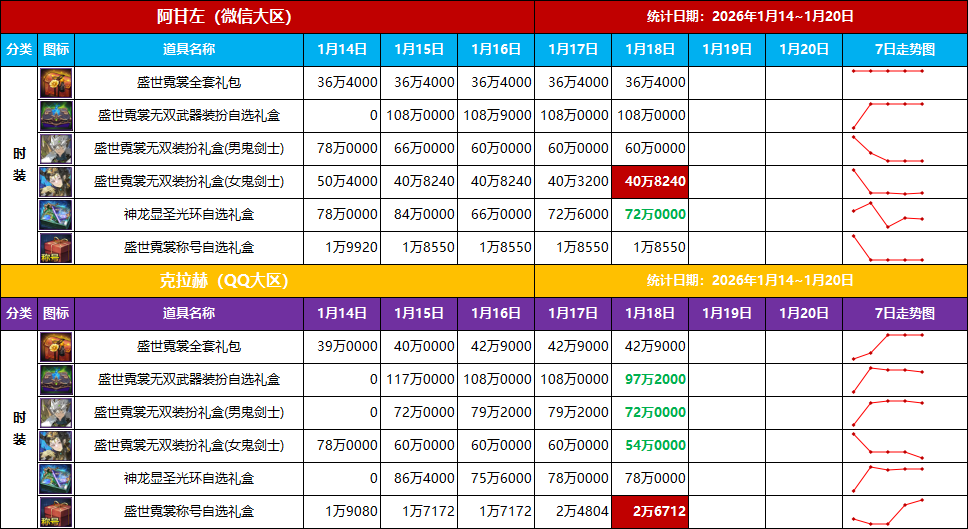Open the 全套礼包 trend sparkline in 克拉赫 table
Viewport: 968px width, 529px height.
point(888,347)
